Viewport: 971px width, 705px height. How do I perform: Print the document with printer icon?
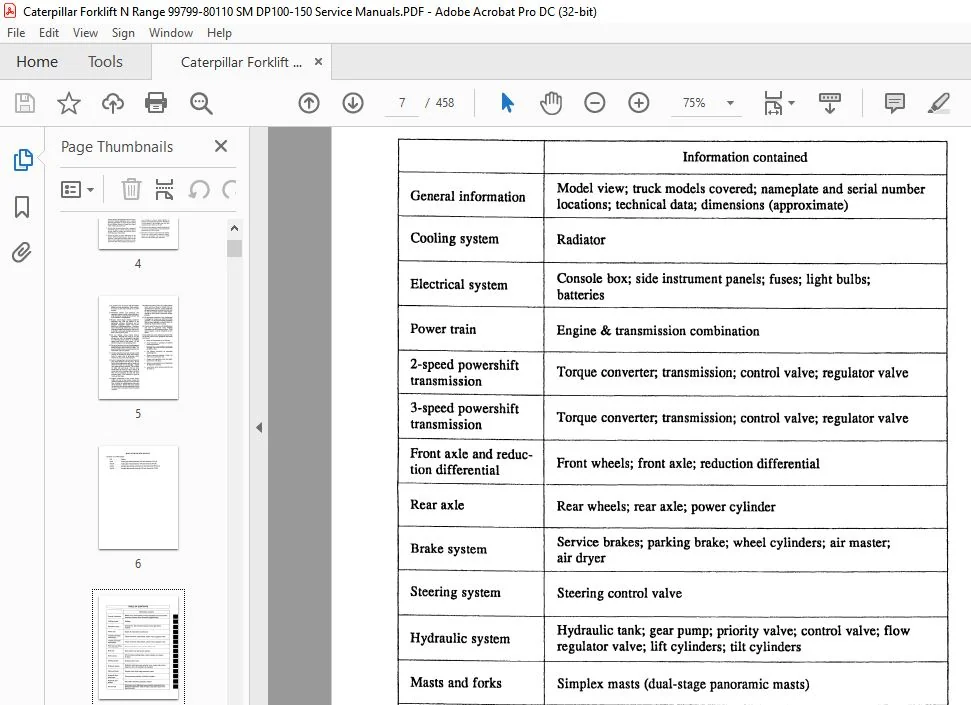(156, 103)
